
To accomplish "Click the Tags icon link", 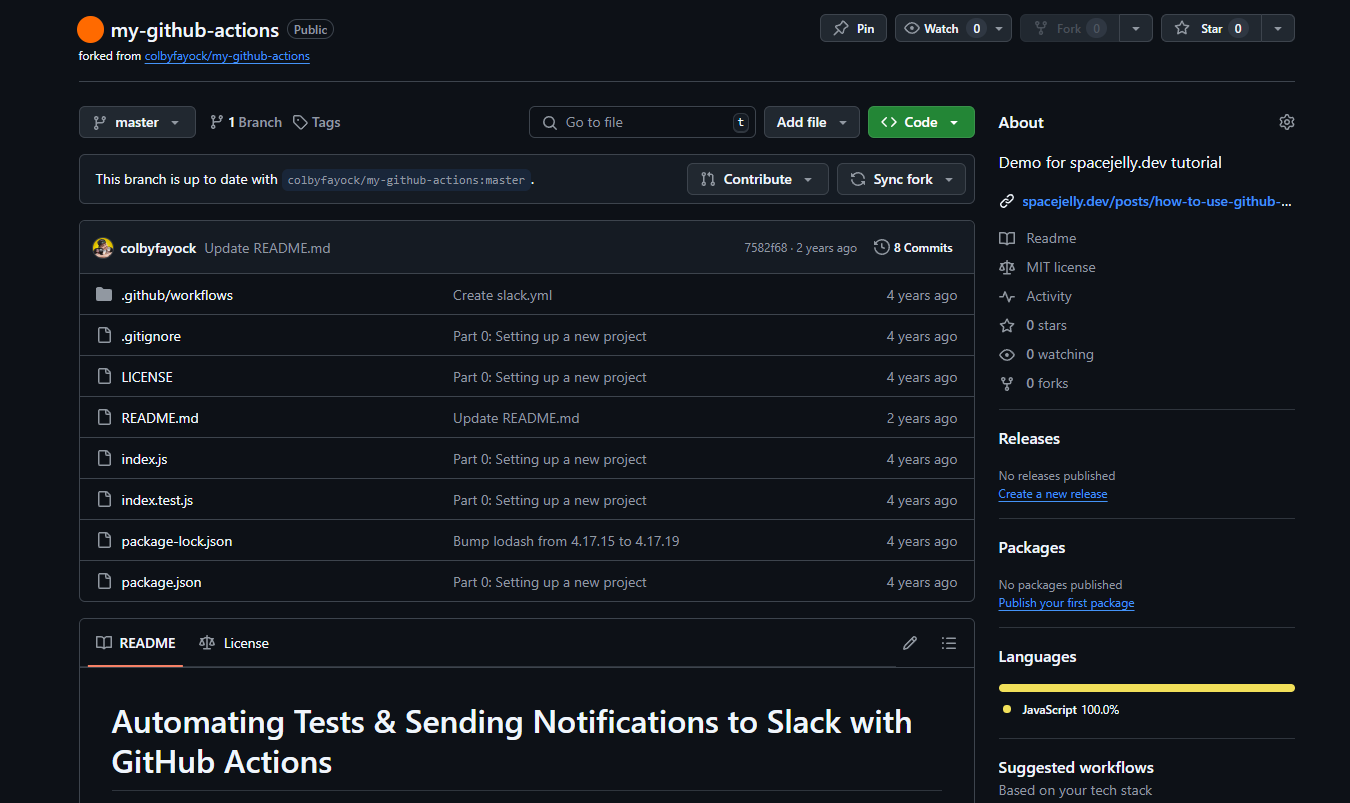I will 301,122.
